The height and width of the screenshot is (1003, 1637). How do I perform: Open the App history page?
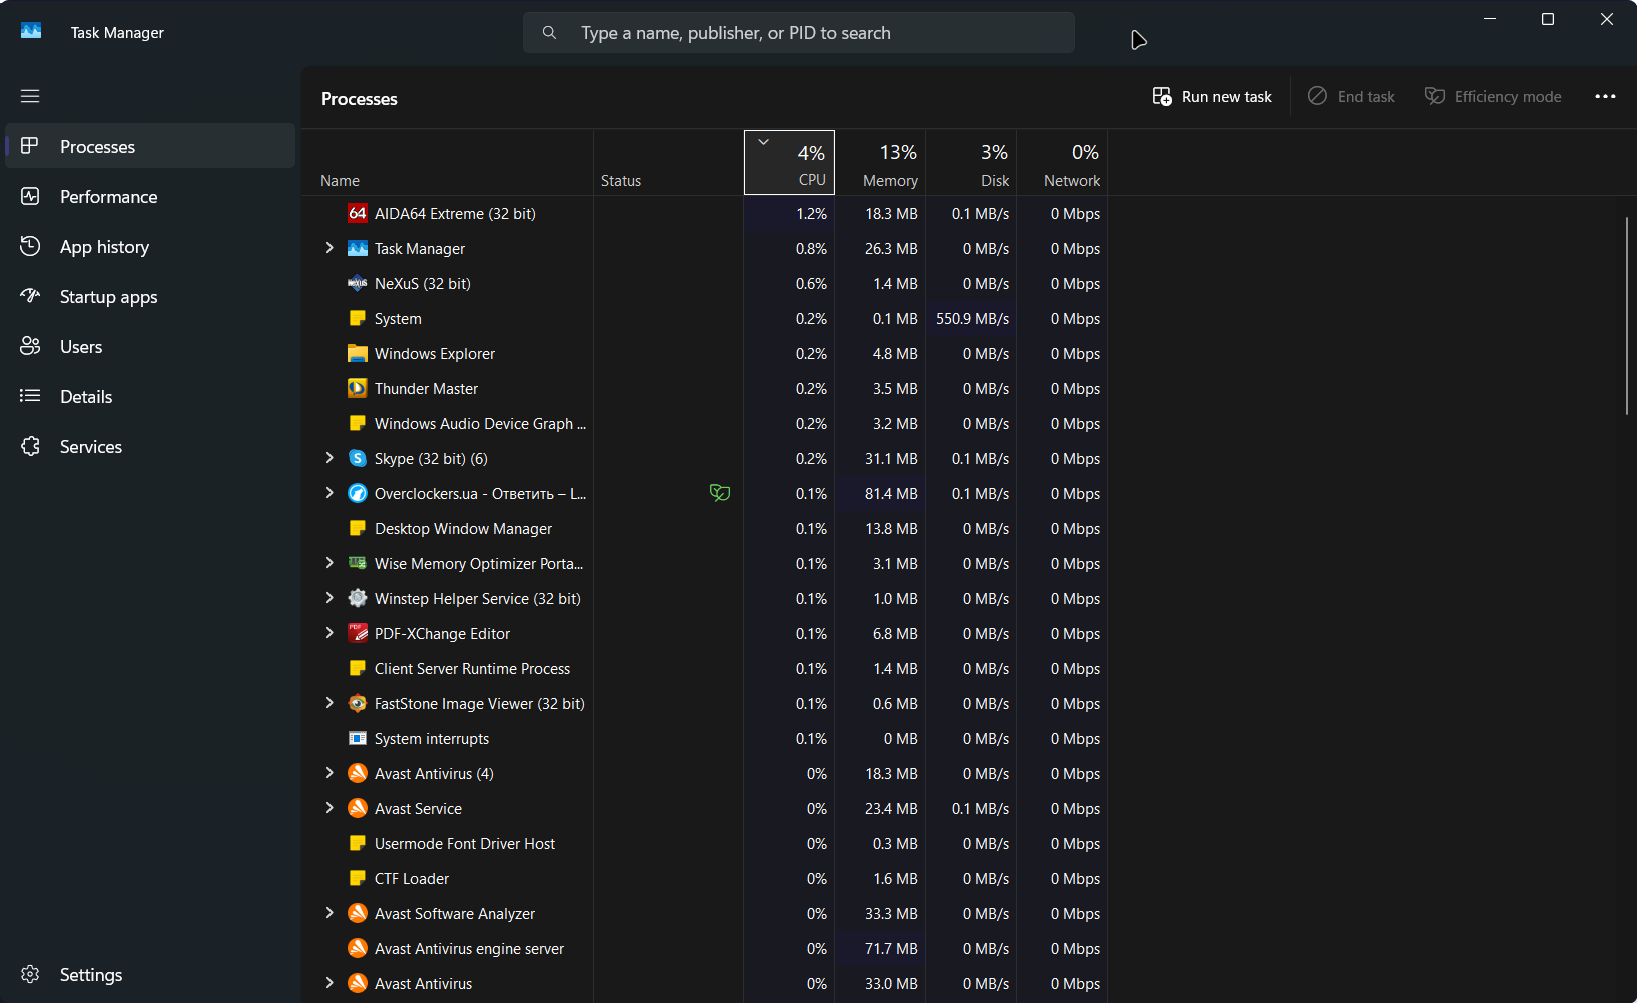[150, 246]
